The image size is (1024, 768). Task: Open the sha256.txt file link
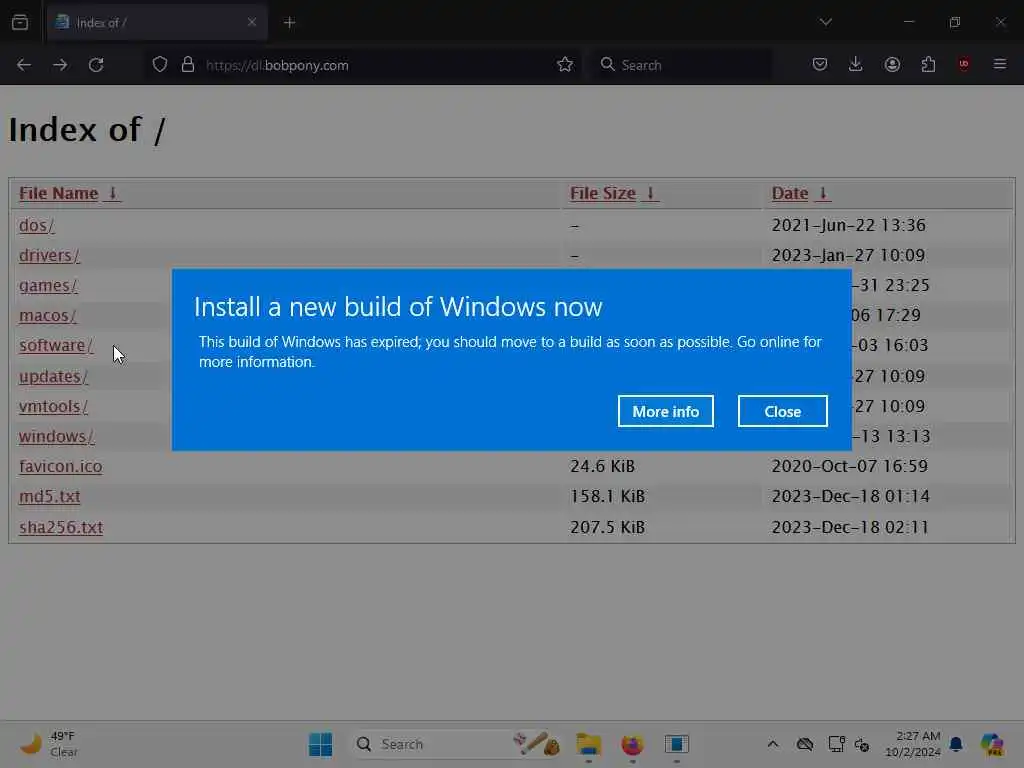(61, 527)
